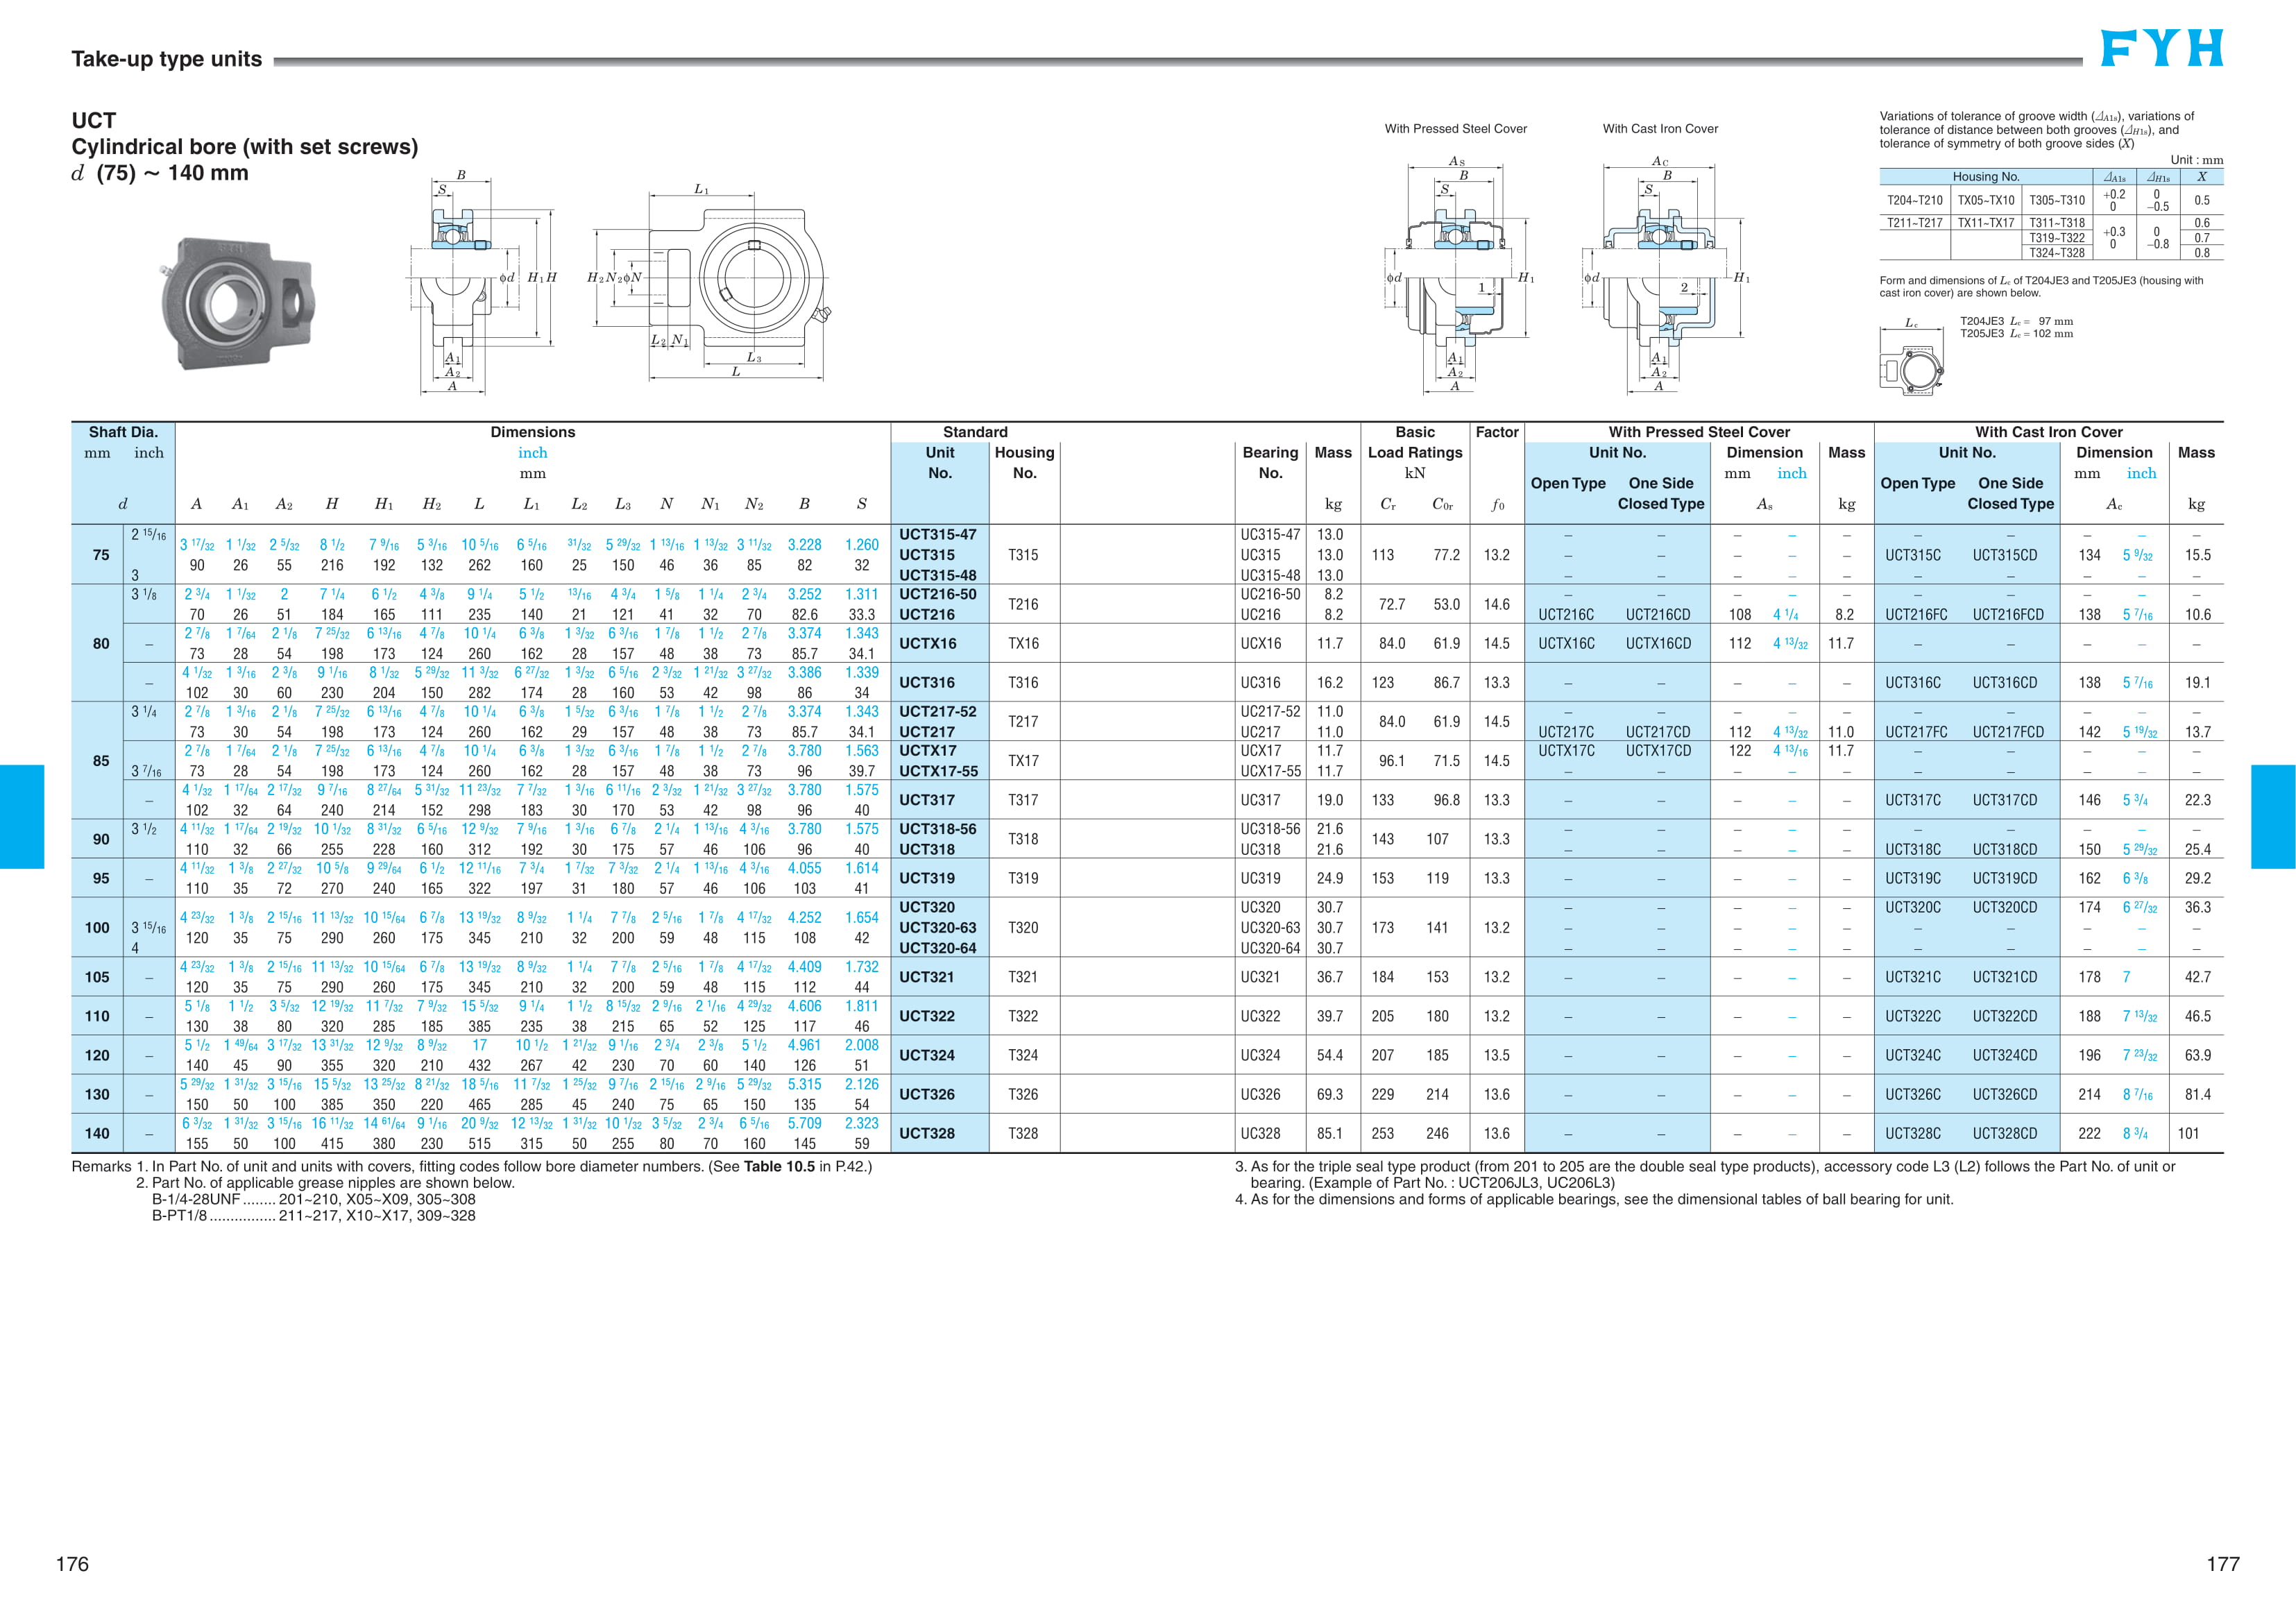Click the 'Basic Load Ratings' column header
The image size is (2296, 1623).
(x=1415, y=442)
